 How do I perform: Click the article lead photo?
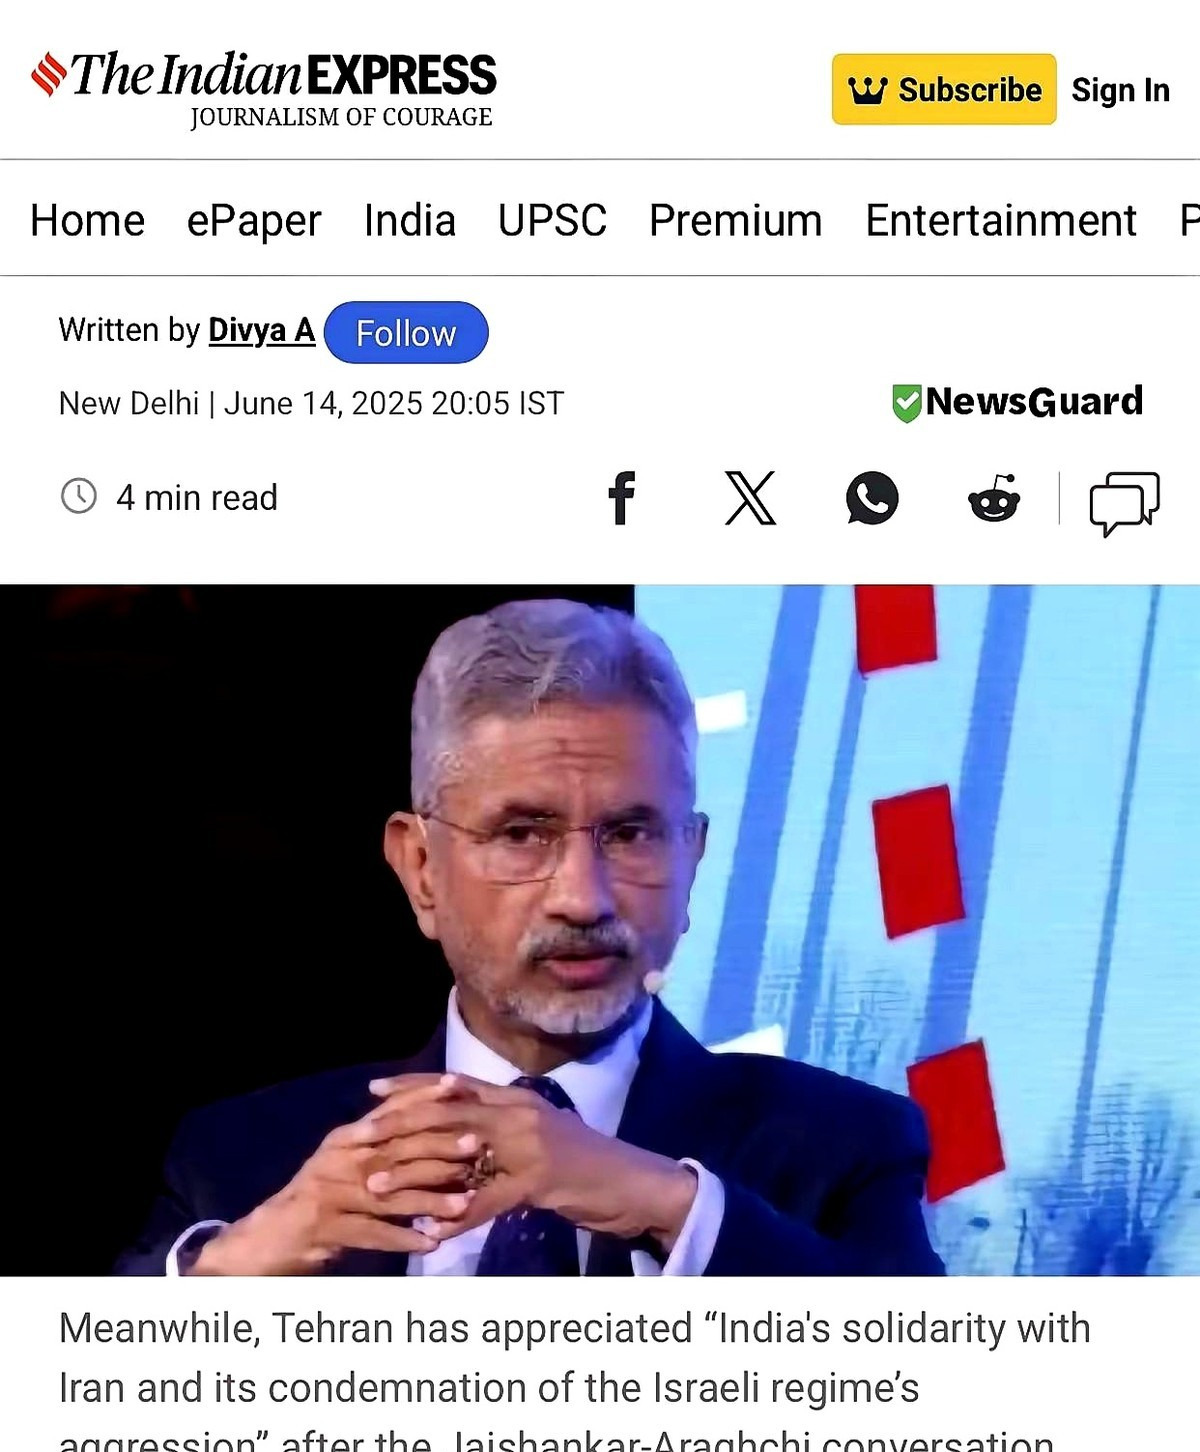(600, 930)
